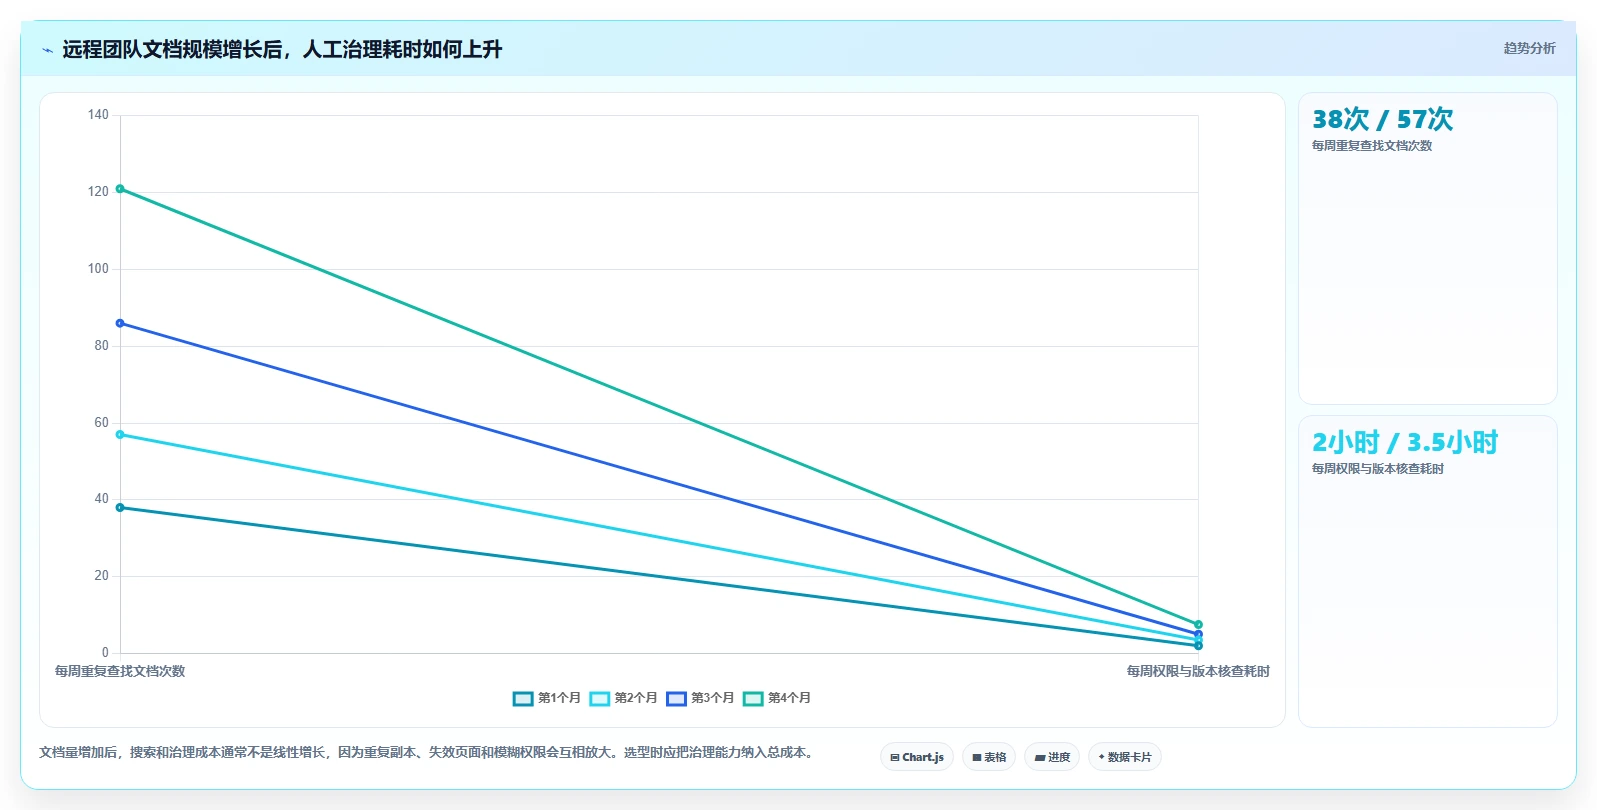This screenshot has width=1597, height=810.
Task: Click the y-axis tick label 40
Action: coord(102,499)
